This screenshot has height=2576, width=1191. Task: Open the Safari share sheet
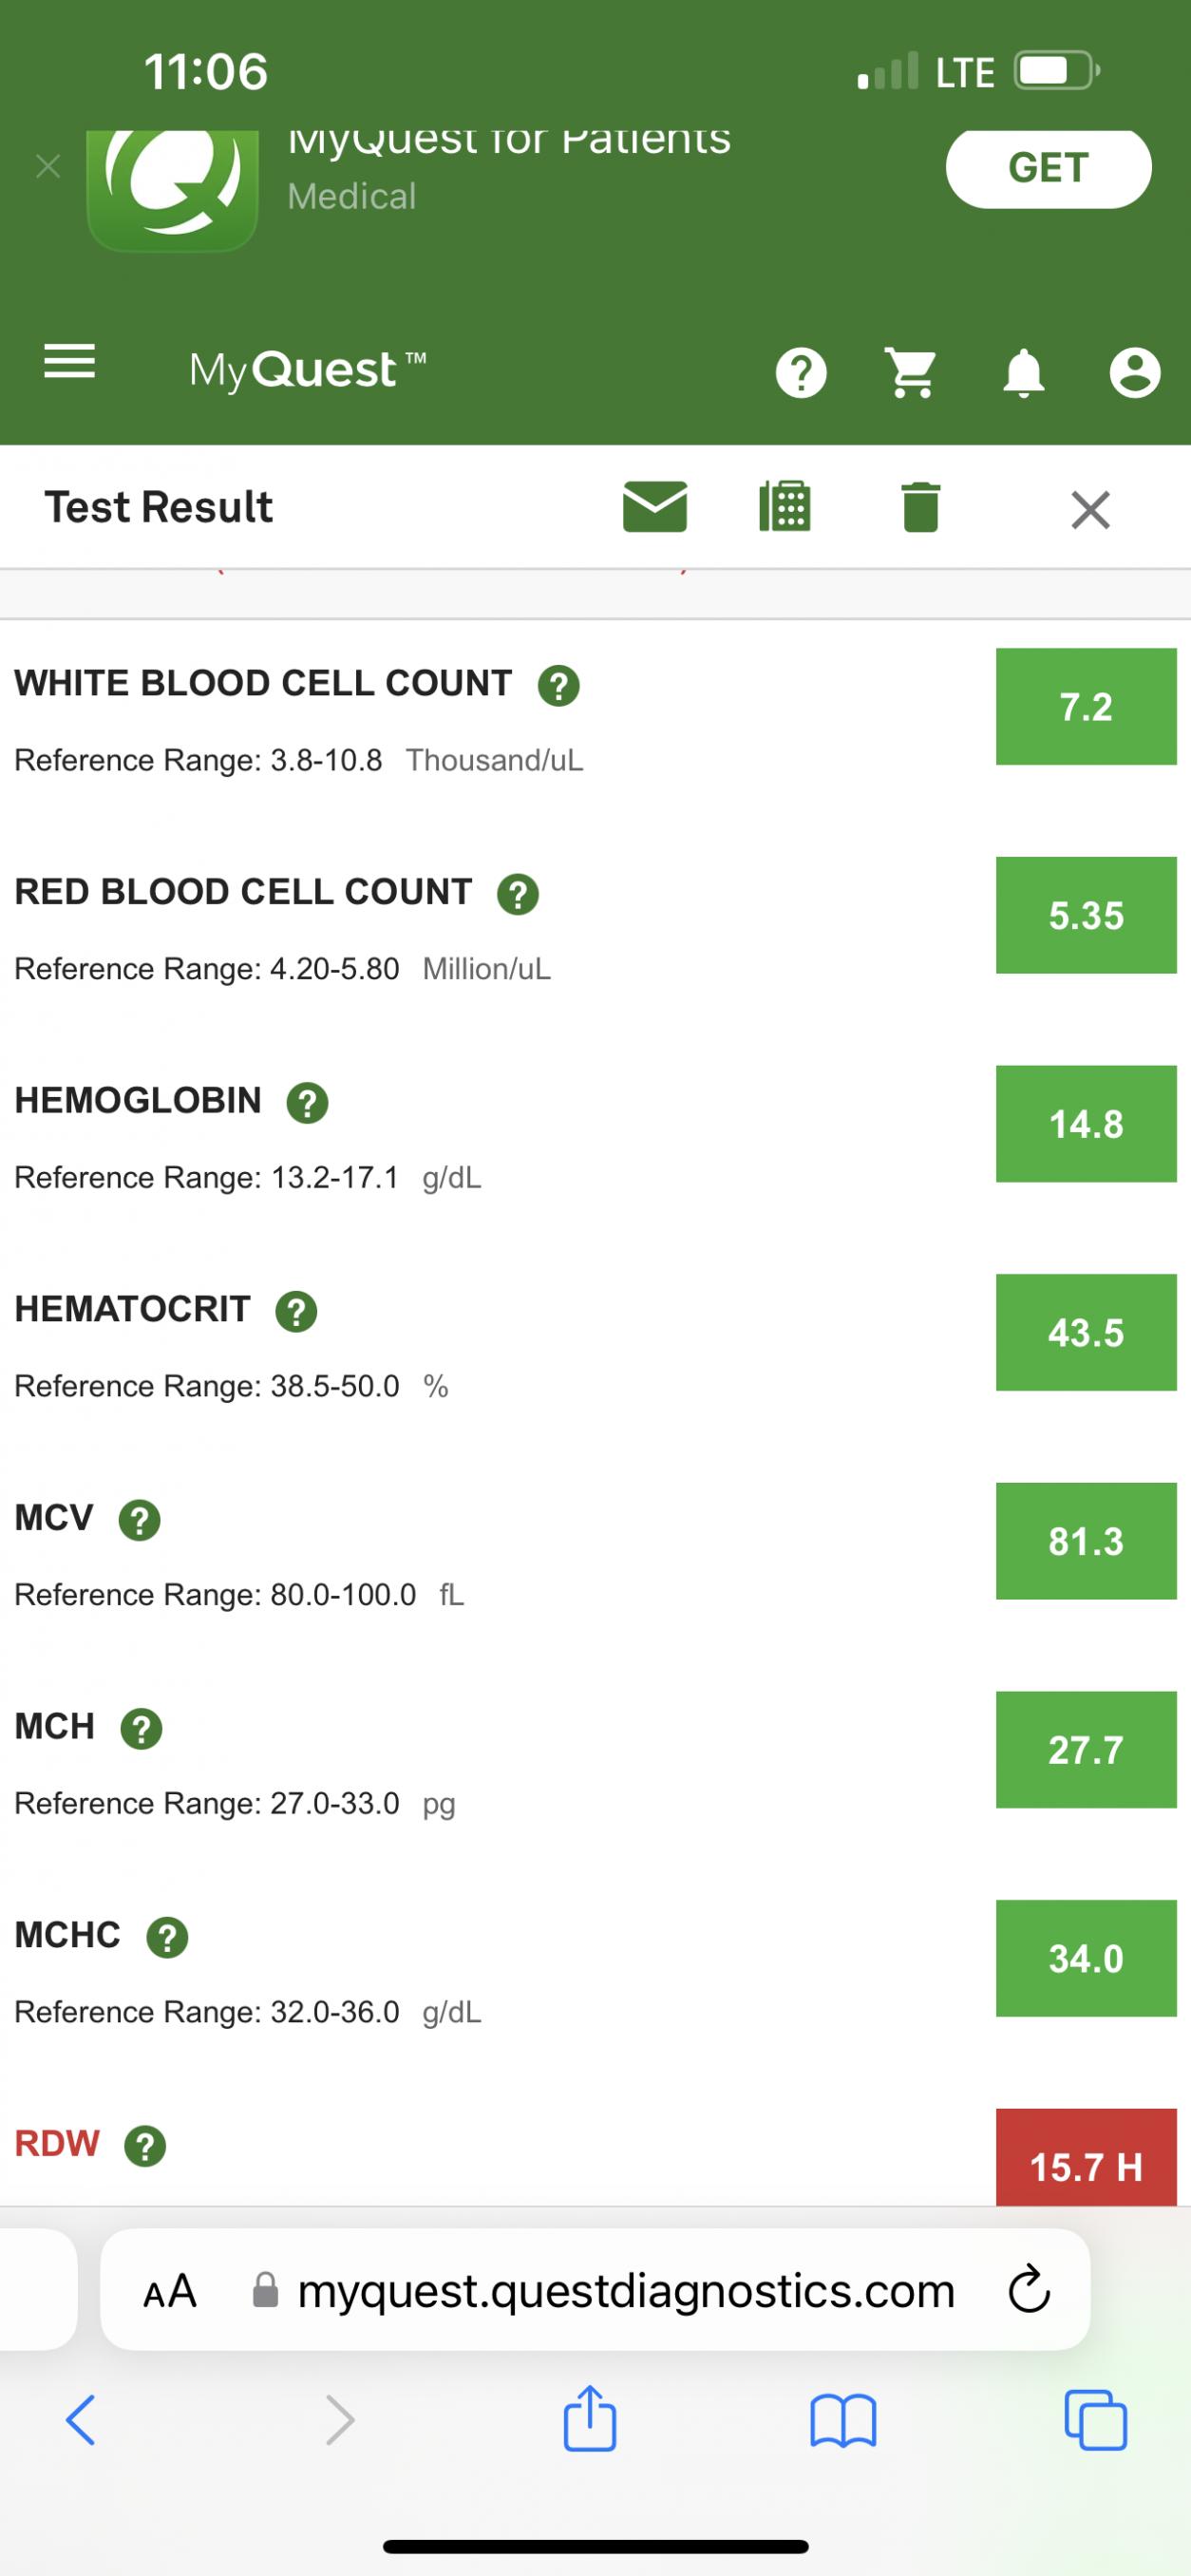590,2420
